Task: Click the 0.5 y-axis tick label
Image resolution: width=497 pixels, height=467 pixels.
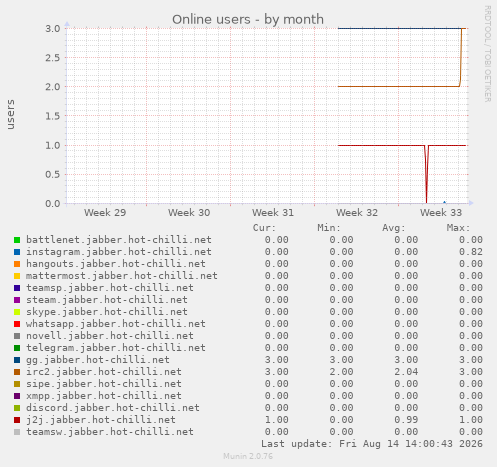Action: click(53, 174)
